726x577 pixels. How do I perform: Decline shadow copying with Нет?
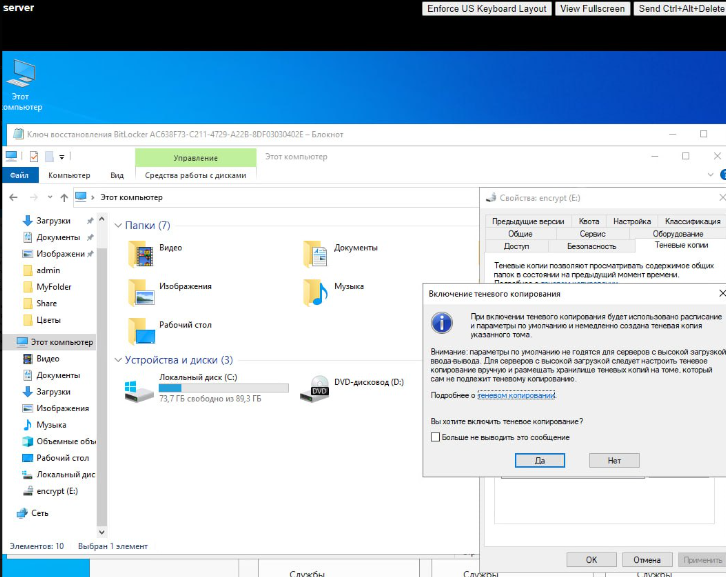pos(614,460)
